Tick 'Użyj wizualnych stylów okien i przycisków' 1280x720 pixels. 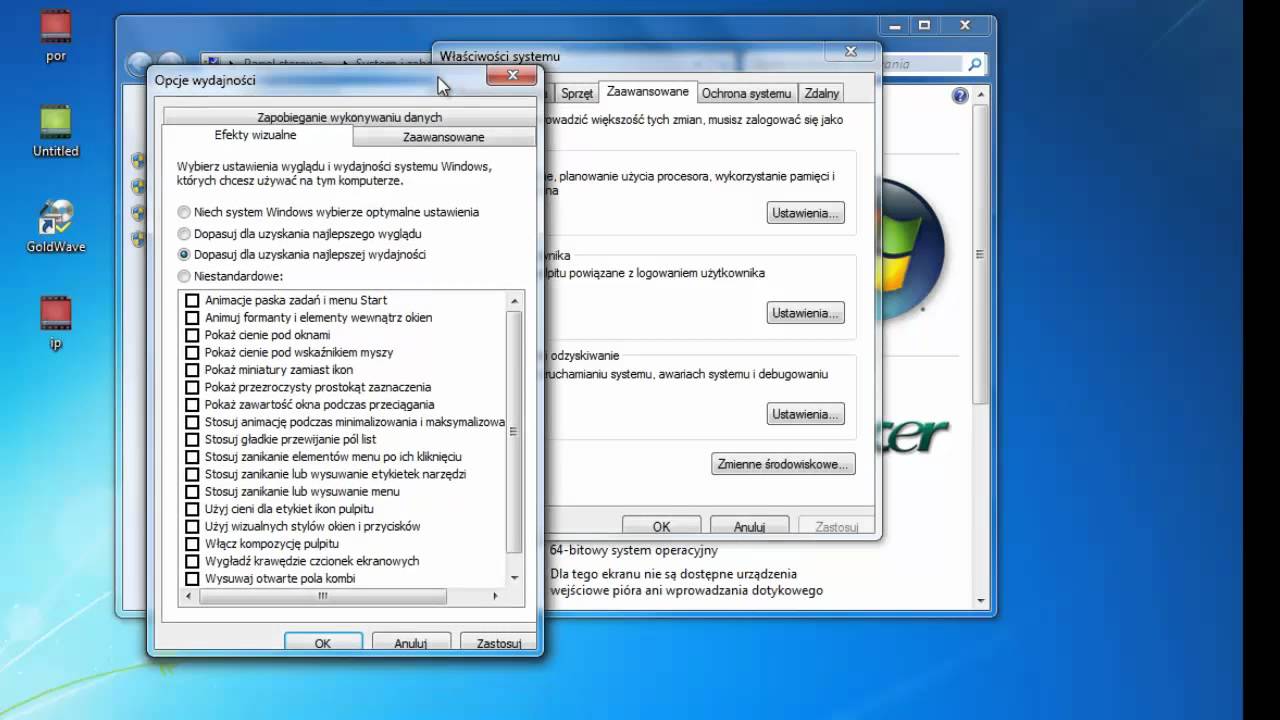coord(192,526)
